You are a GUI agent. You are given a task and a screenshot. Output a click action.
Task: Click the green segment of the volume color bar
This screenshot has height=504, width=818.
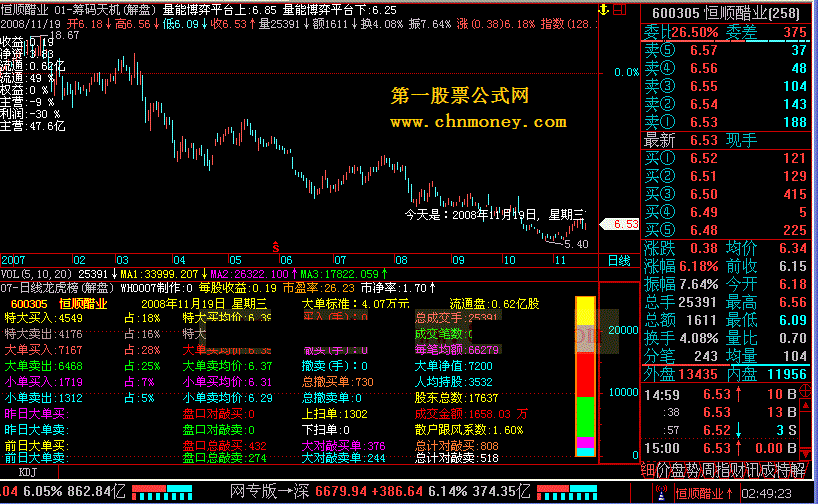tap(585, 417)
